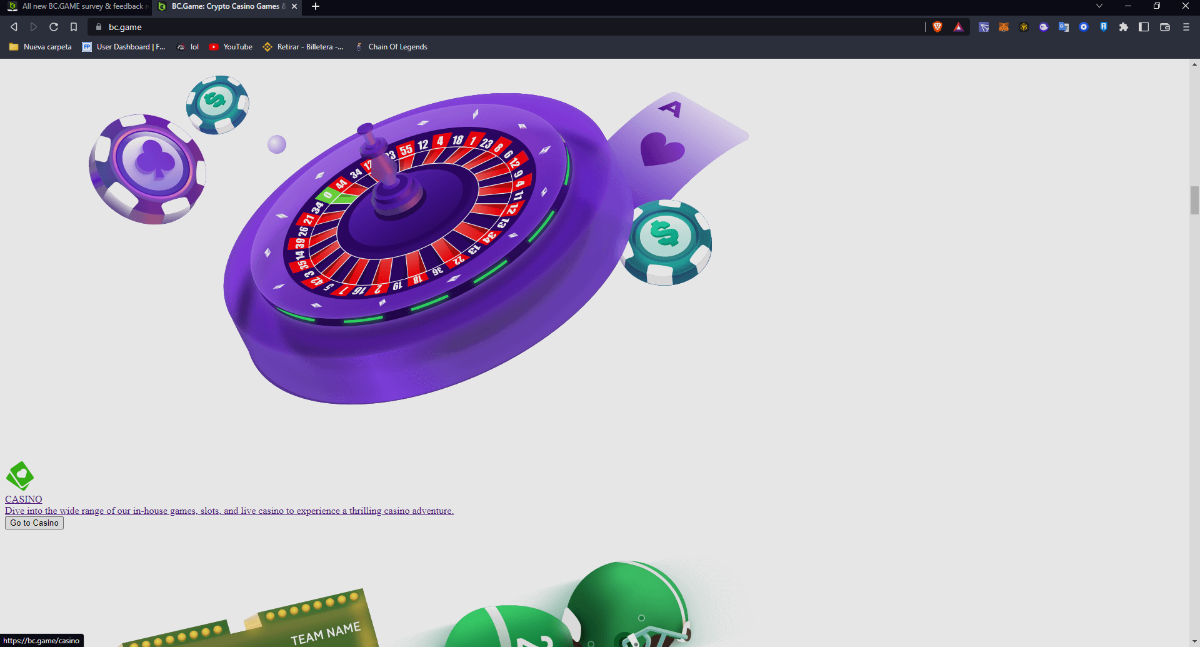Open the Brave Rewards triangle icon
1200x647 pixels.
coord(957,27)
